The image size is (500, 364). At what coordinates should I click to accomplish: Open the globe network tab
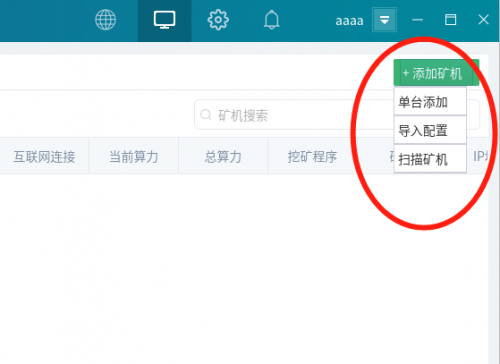click(105, 20)
